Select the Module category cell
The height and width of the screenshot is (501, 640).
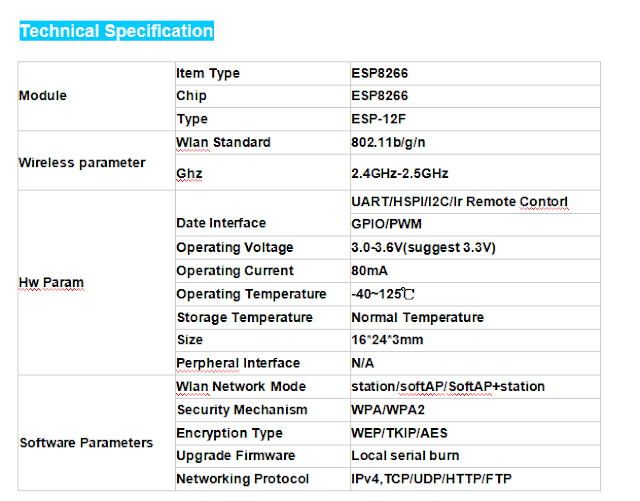tap(97, 96)
